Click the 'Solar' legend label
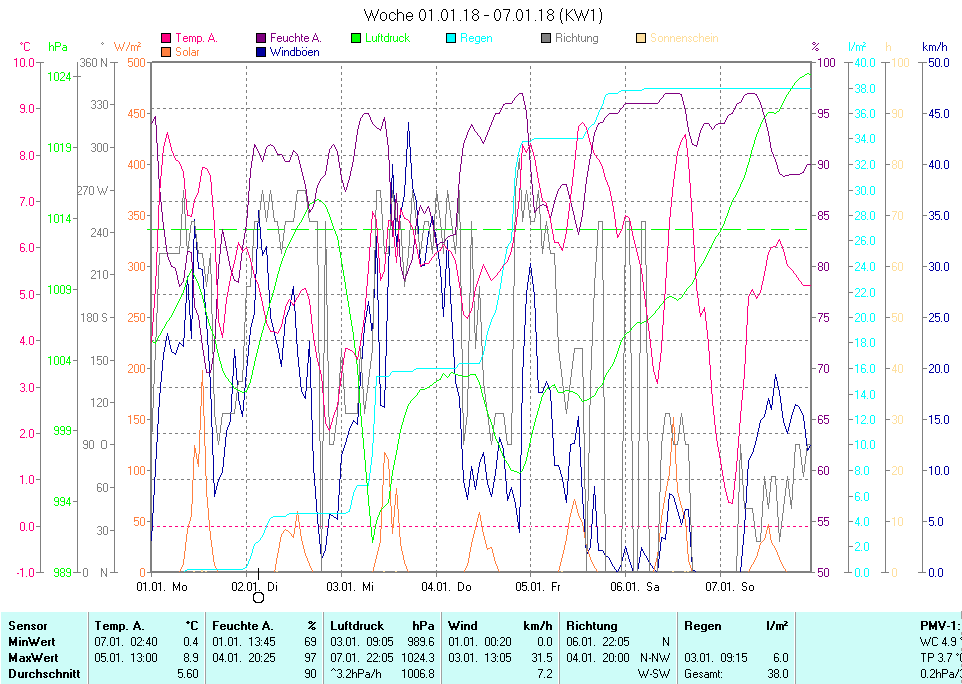 pyautogui.click(x=187, y=52)
